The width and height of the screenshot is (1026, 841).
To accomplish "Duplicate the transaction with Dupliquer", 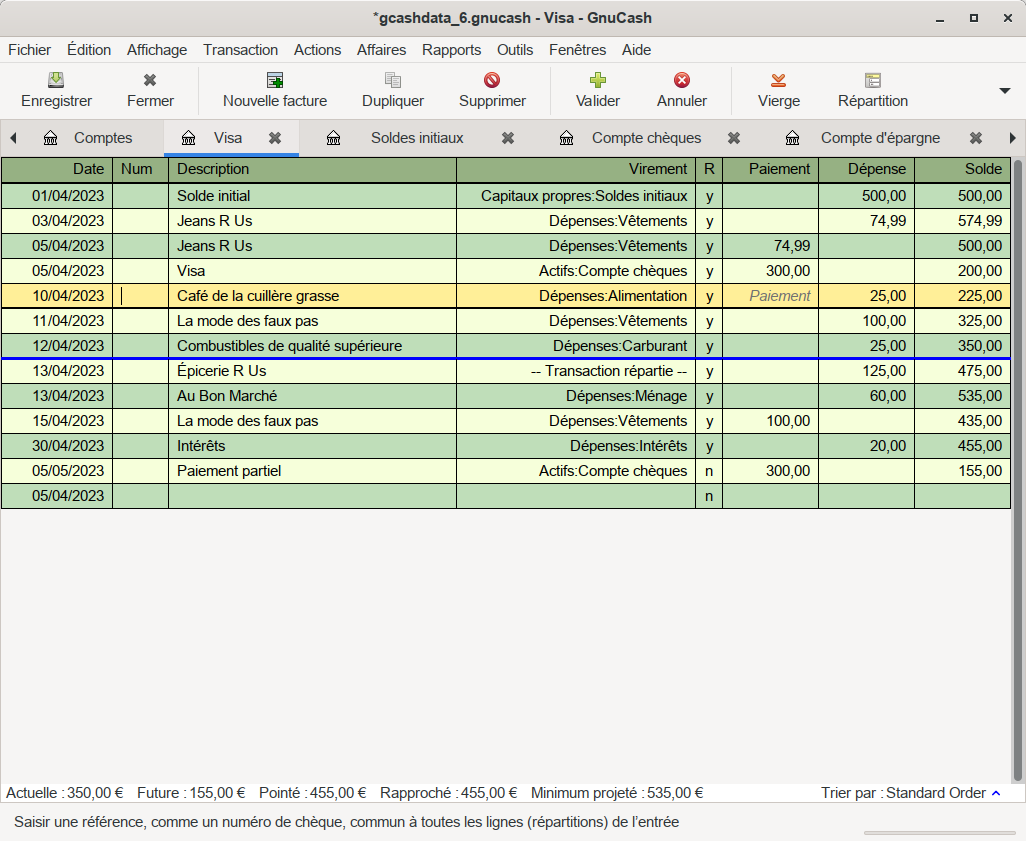I will tap(392, 81).
